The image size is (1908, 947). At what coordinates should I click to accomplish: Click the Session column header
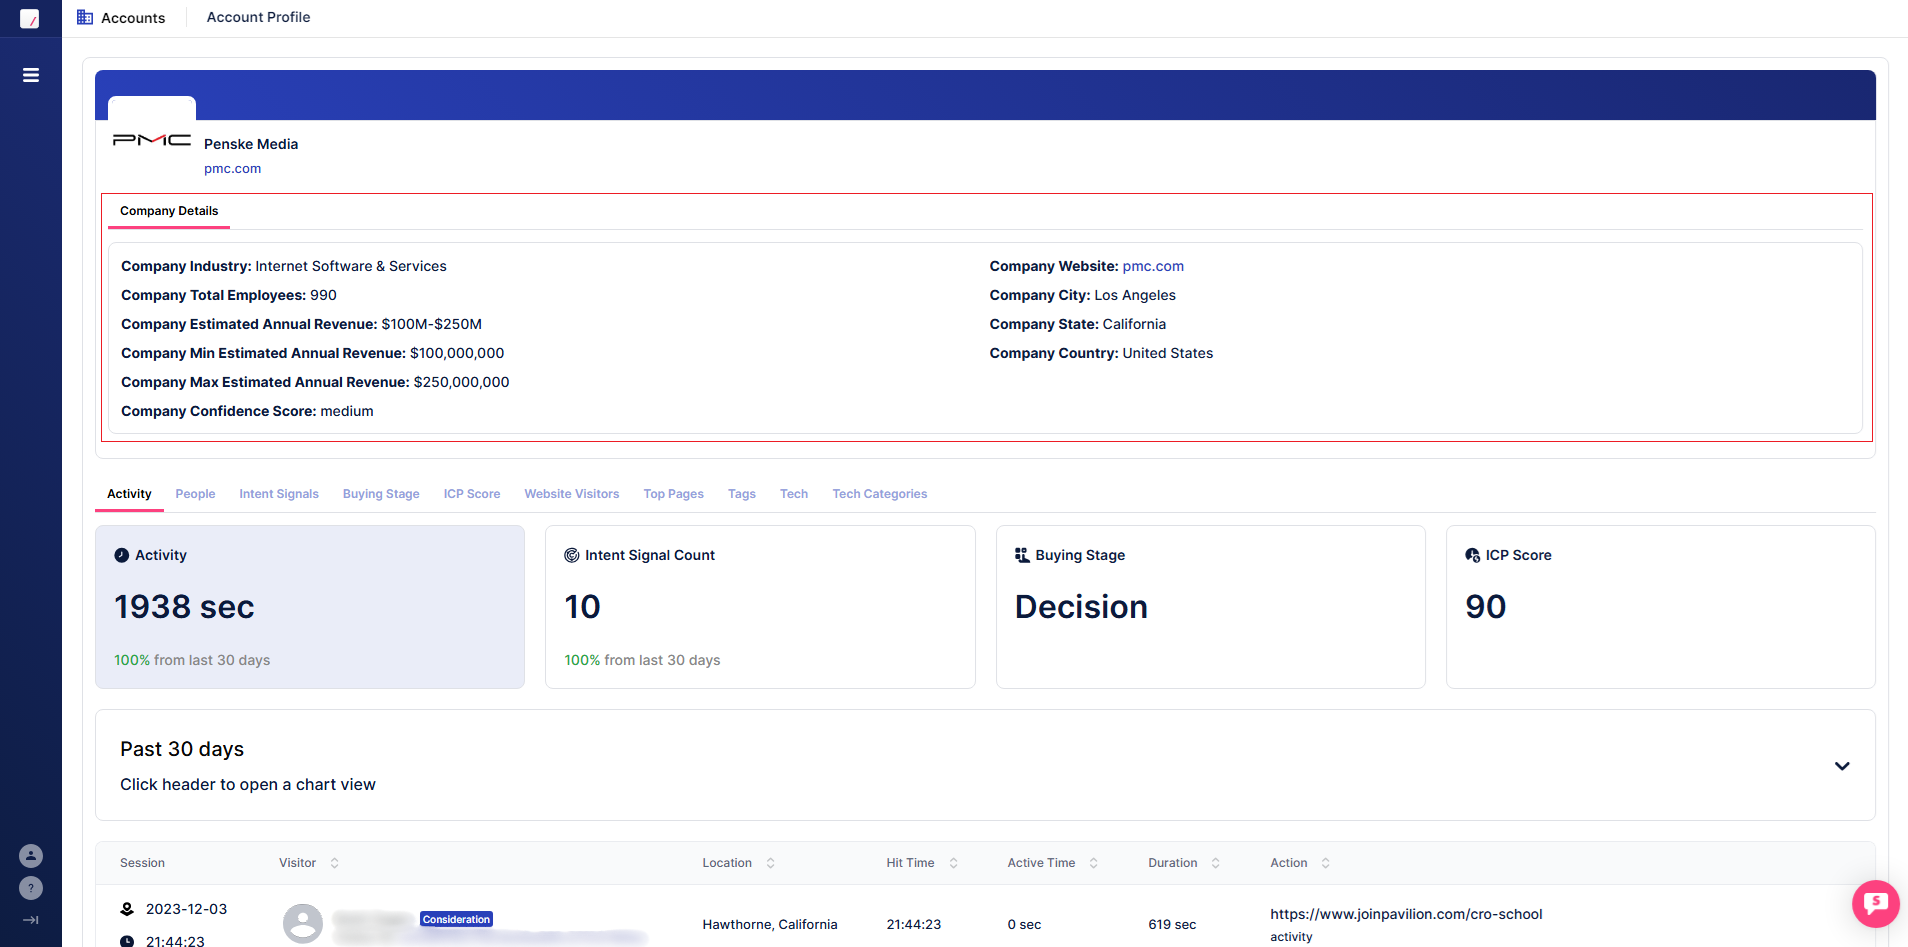(x=142, y=863)
